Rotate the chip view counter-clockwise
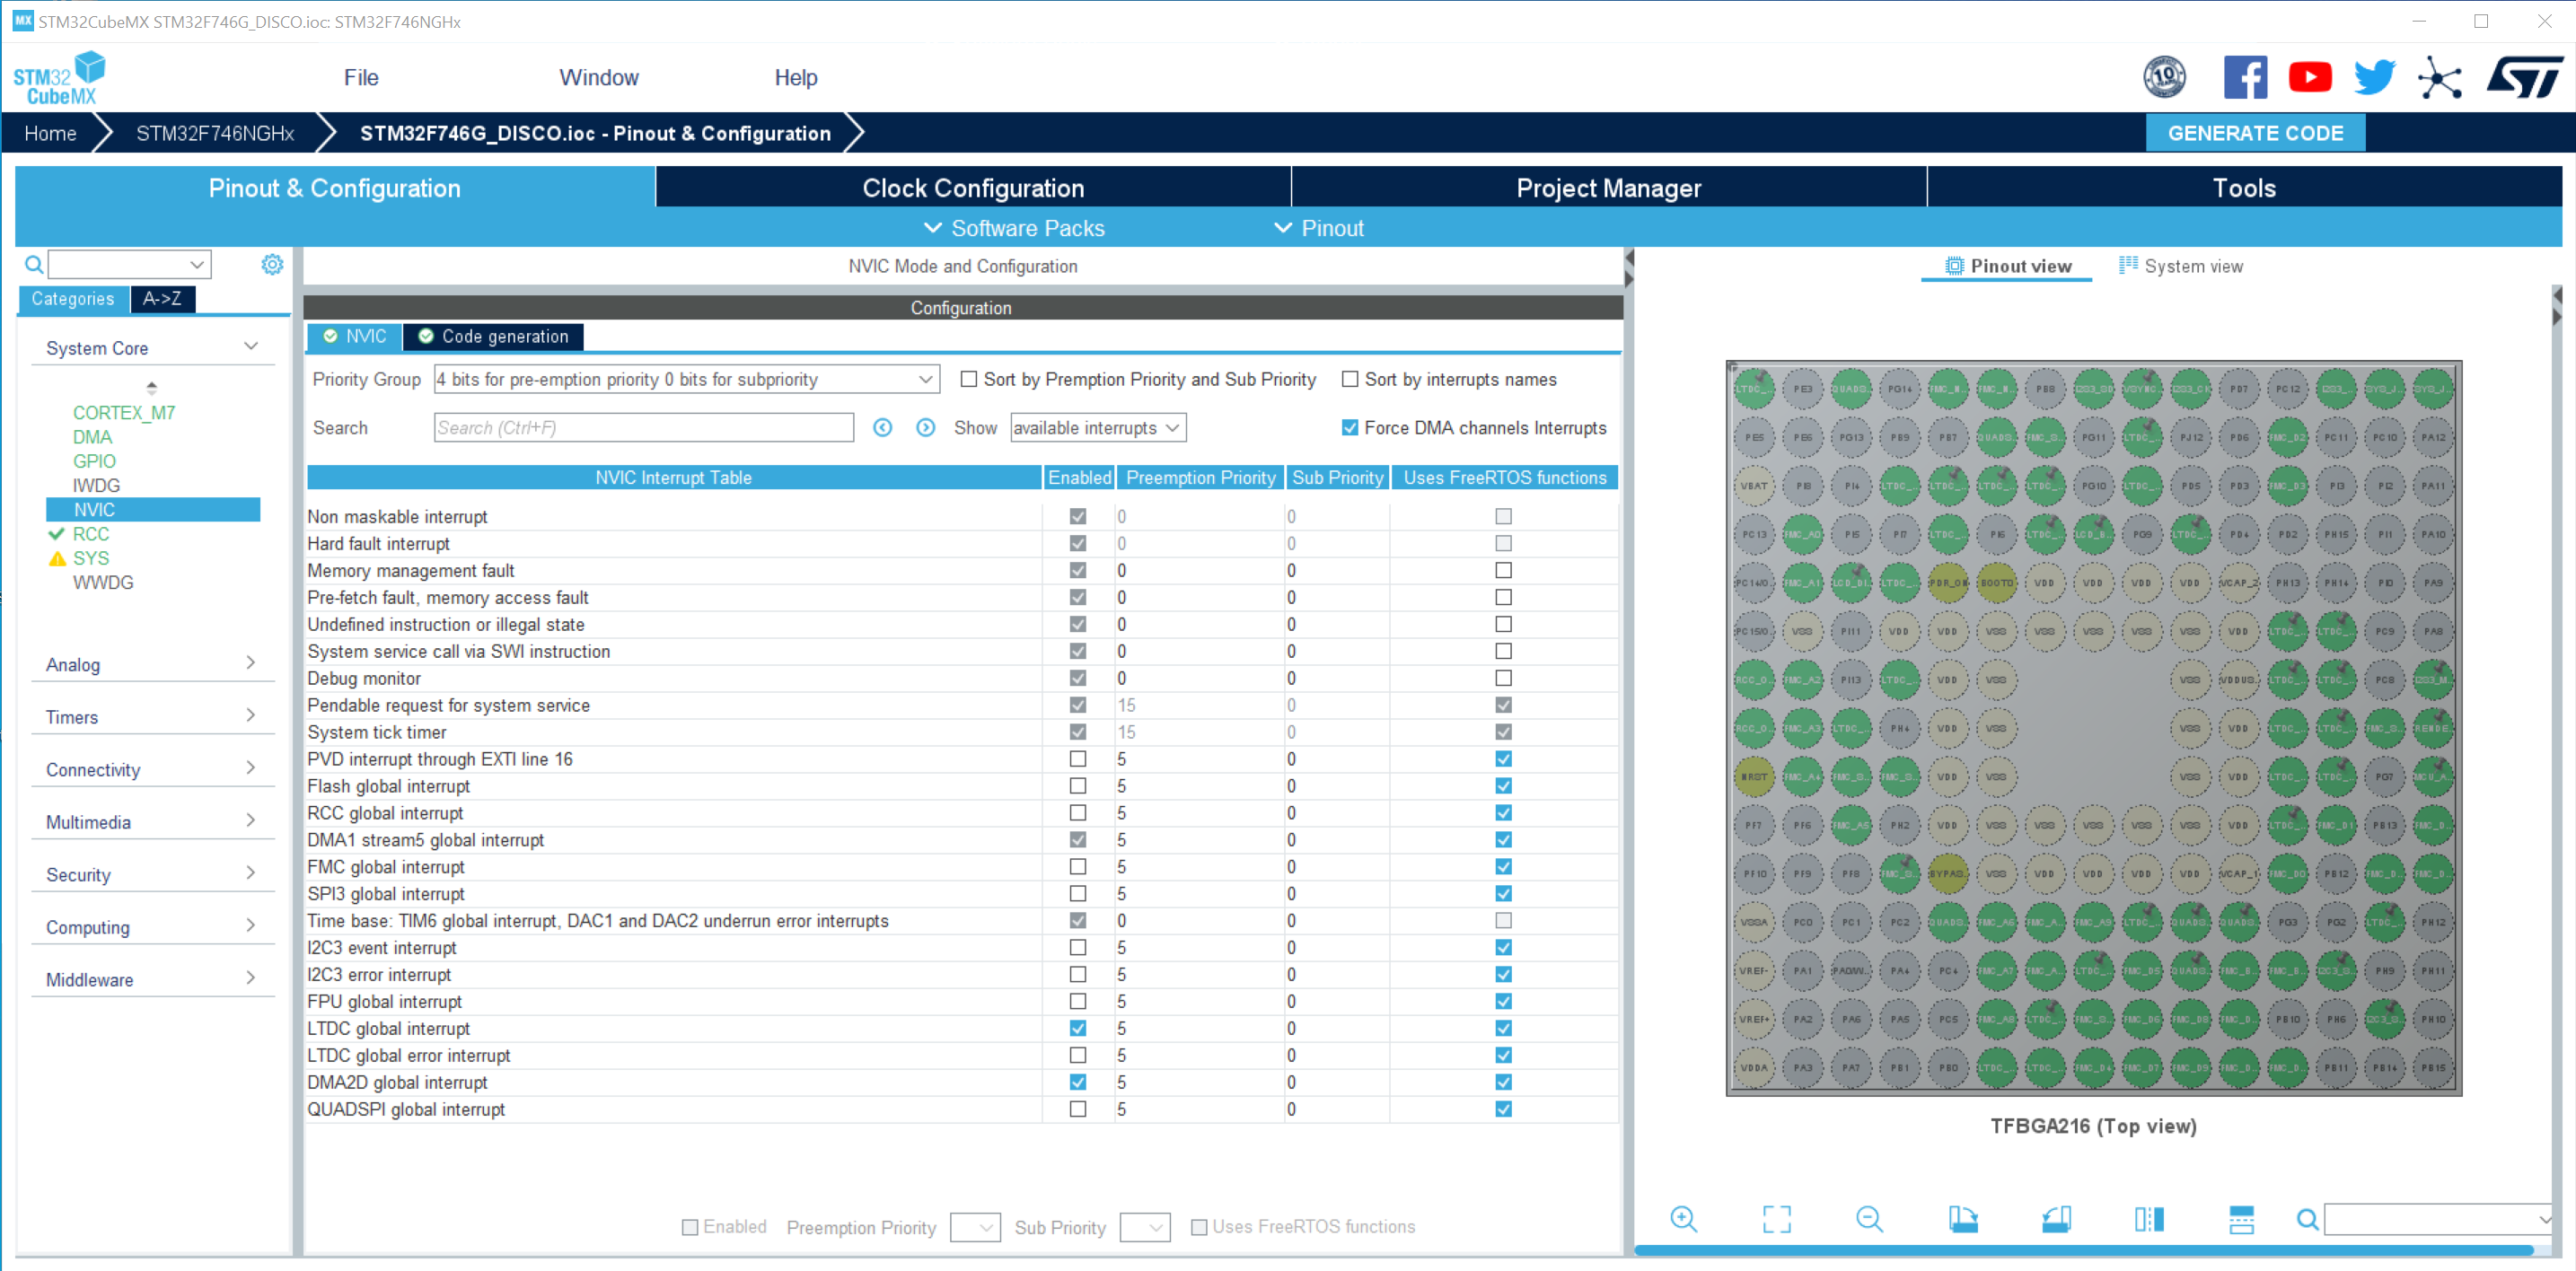Viewport: 2576px width, 1271px height. (x=2055, y=1218)
